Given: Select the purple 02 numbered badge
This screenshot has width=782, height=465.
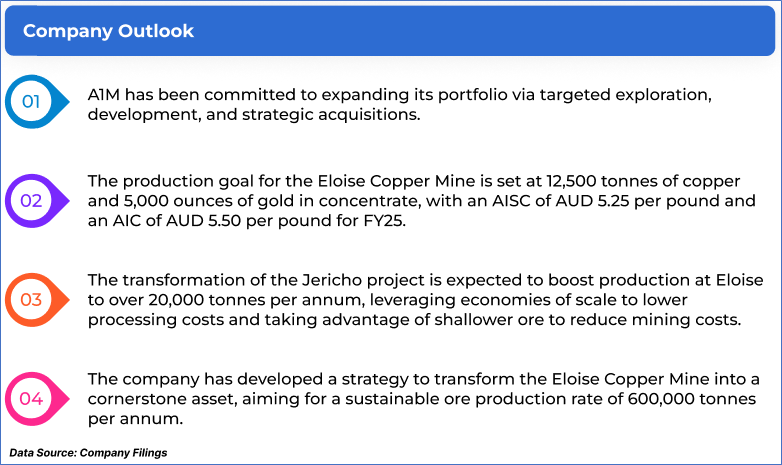Looking at the screenshot, I should 33,200.
